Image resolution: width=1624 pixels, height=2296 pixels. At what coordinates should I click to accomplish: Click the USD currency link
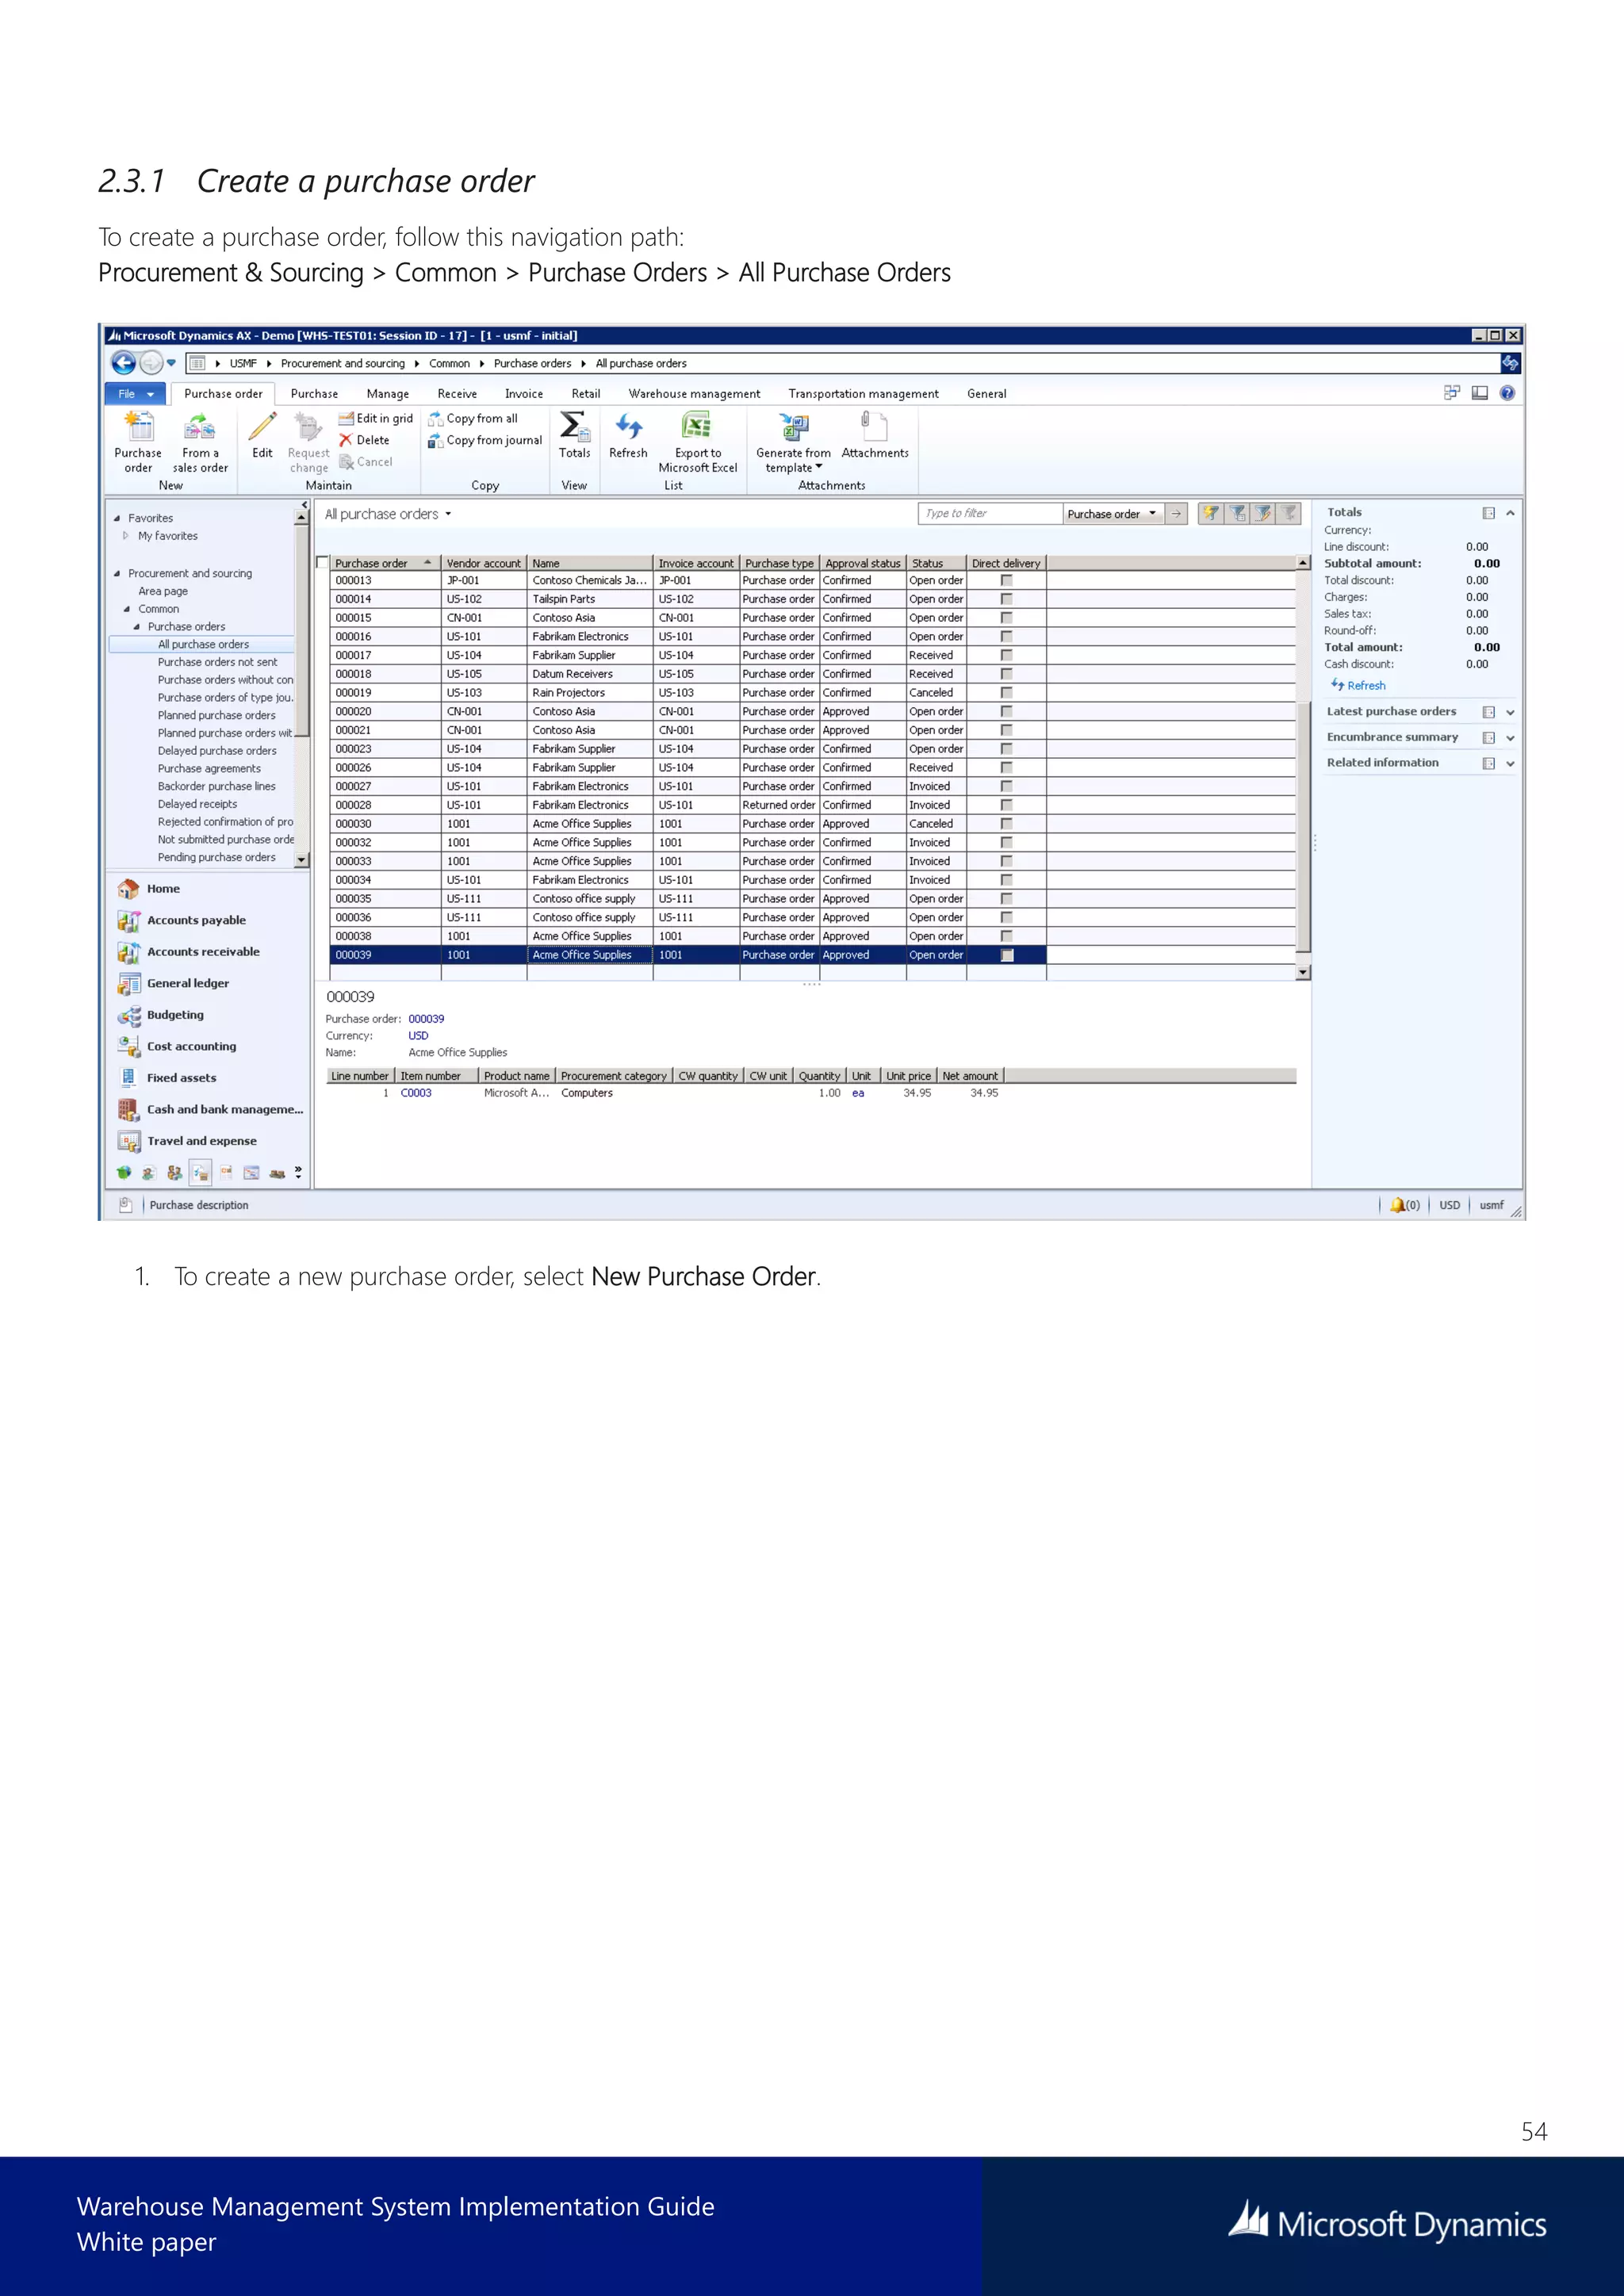[418, 1036]
